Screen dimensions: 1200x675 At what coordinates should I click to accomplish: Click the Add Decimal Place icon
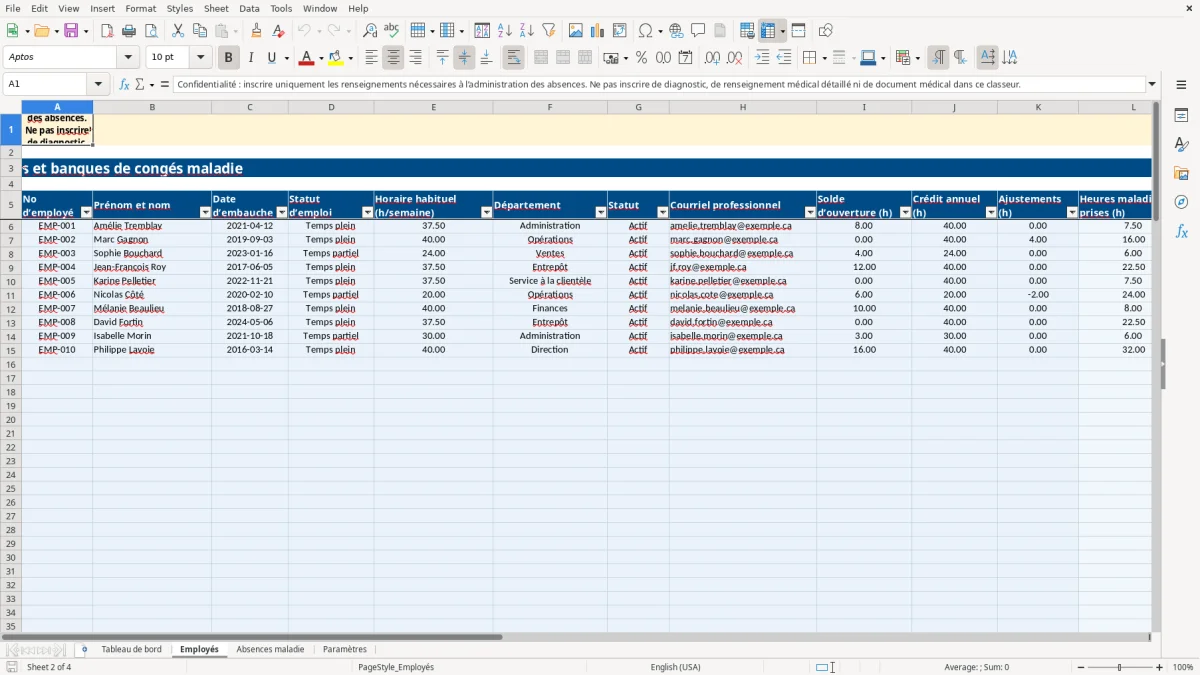click(x=712, y=57)
